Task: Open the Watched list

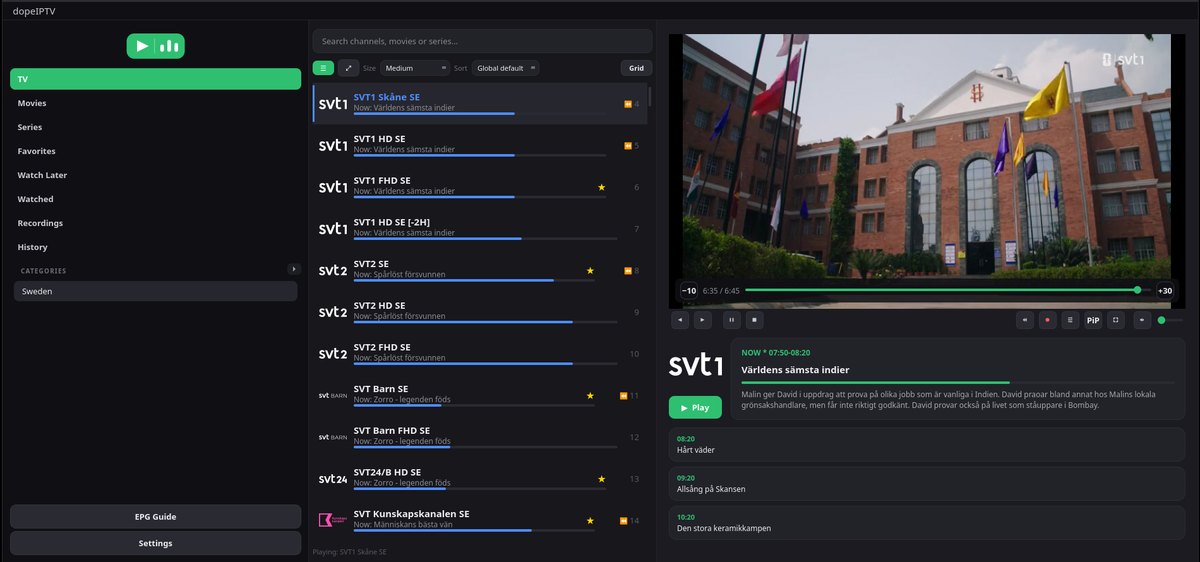Action: pos(155,199)
